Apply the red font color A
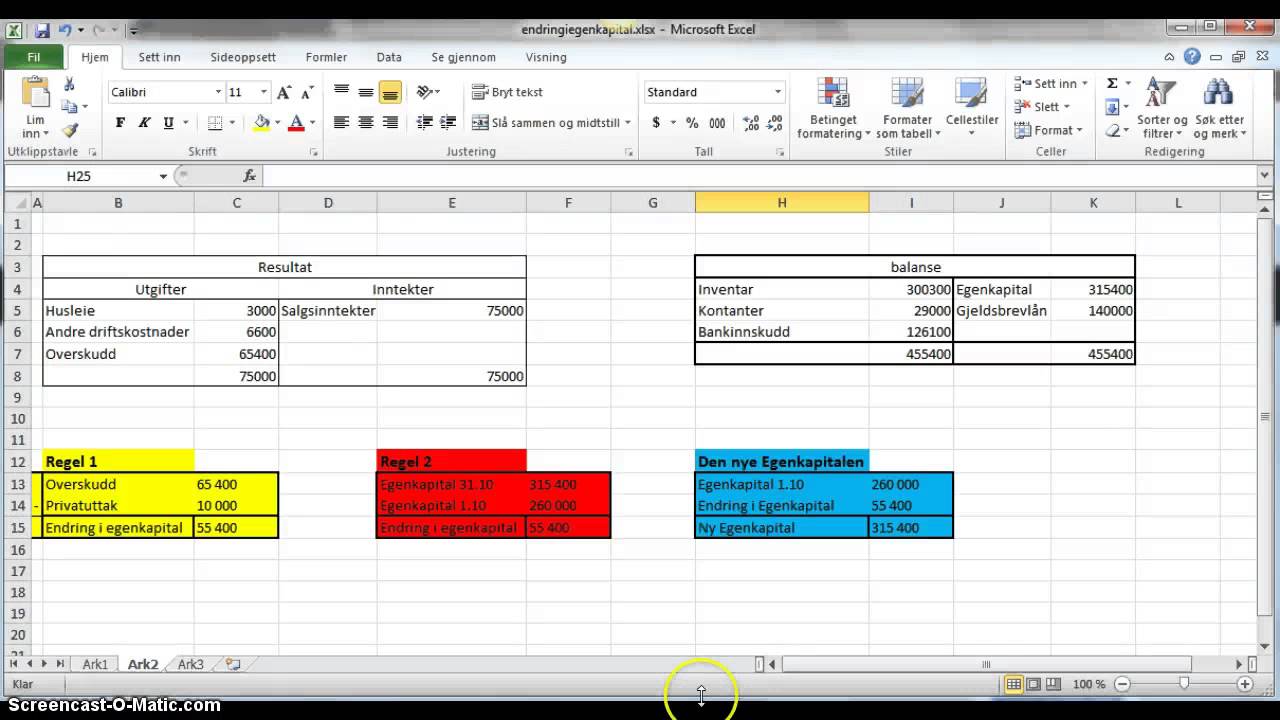This screenshot has width=1280, height=720. [x=296, y=123]
